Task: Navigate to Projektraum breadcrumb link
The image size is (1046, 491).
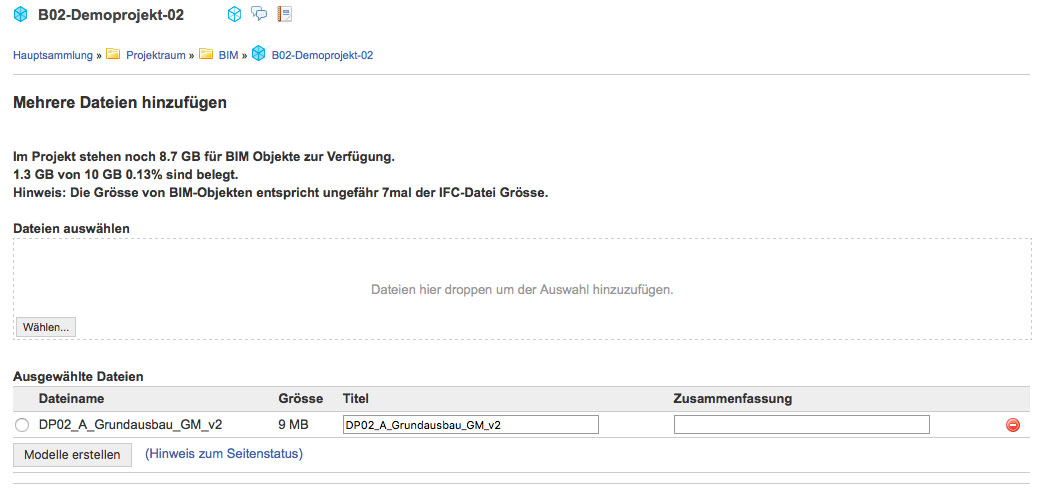Action: (155, 55)
